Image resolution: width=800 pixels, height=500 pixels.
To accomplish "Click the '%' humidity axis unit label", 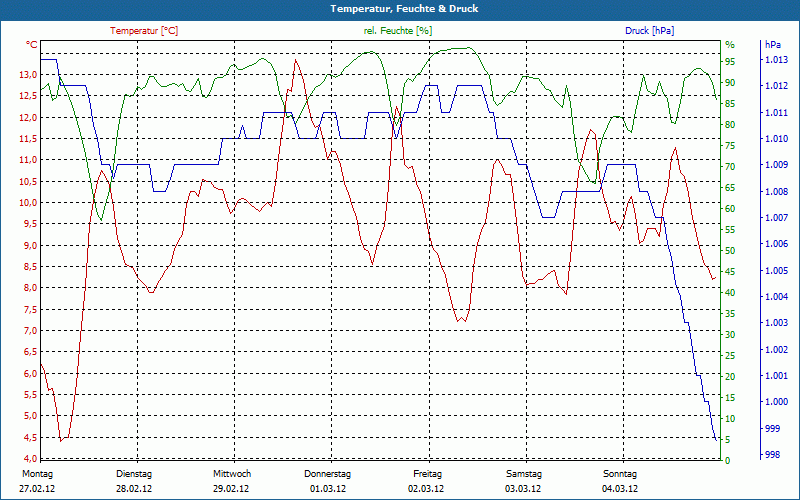I will (730, 45).
